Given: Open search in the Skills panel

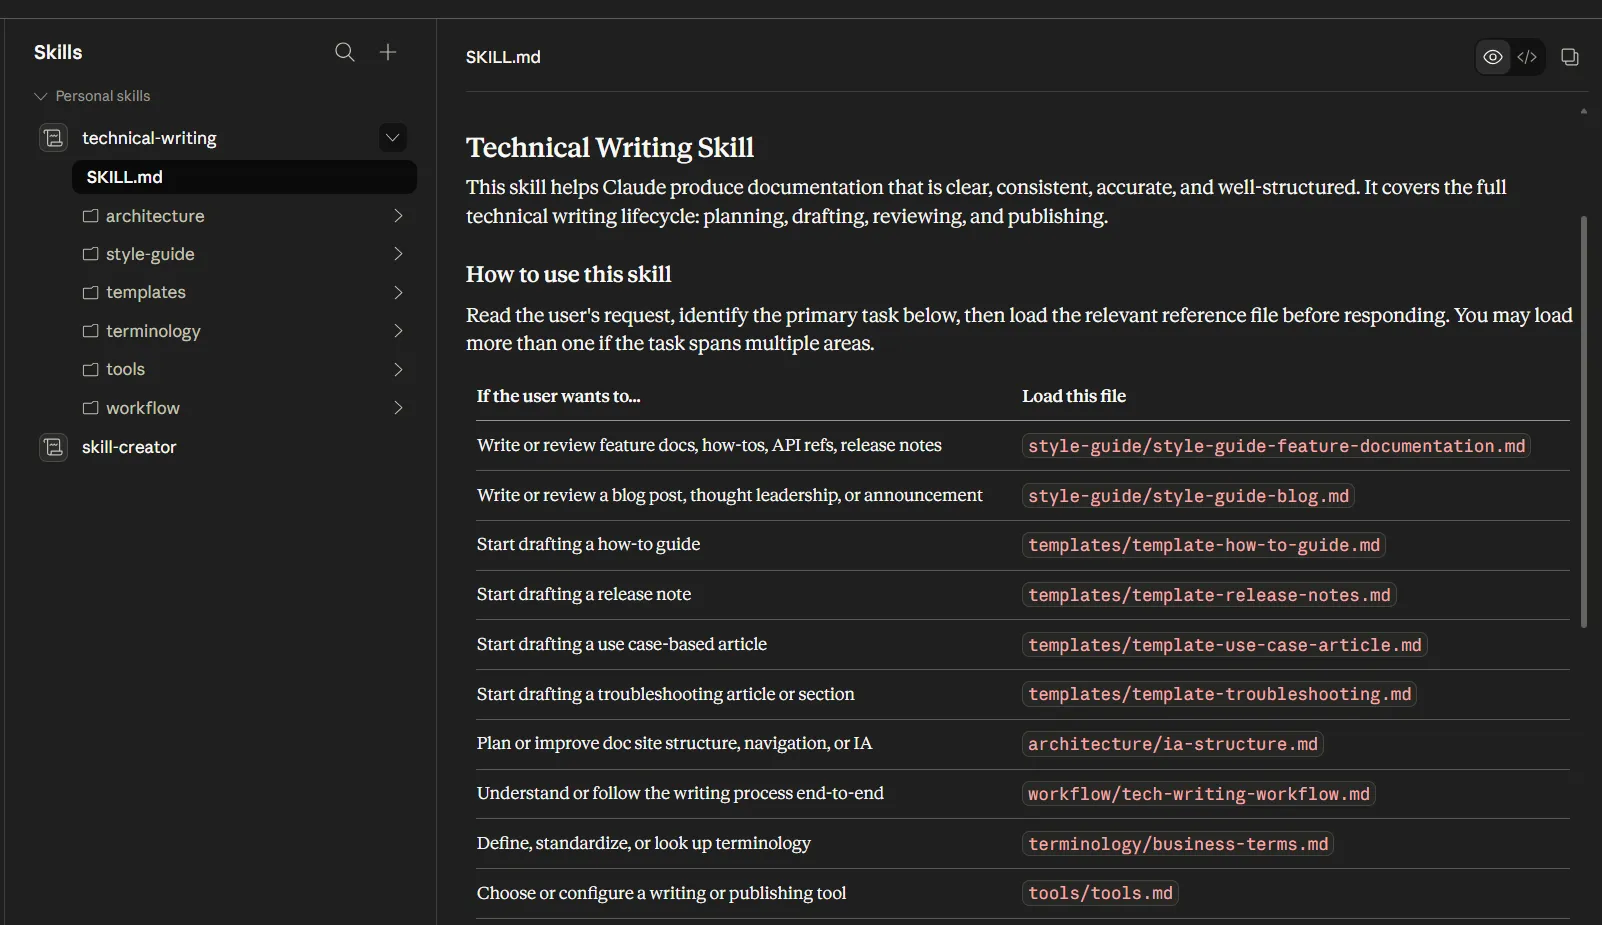Looking at the screenshot, I should coord(345,52).
